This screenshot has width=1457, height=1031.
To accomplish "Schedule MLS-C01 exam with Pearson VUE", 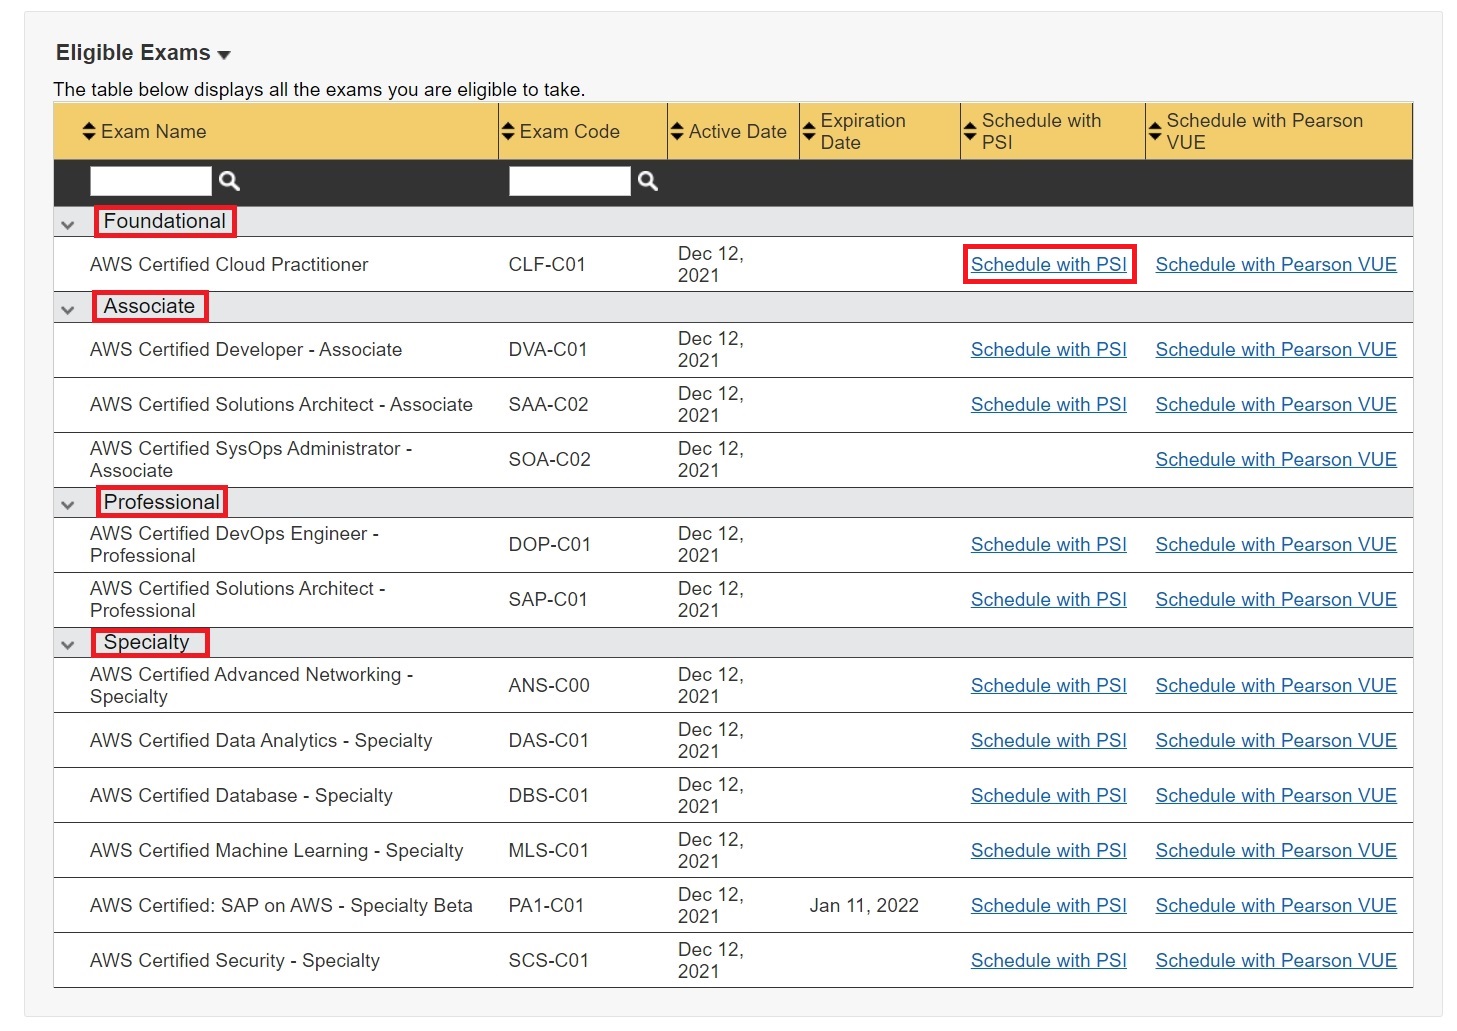I will pos(1276,850).
